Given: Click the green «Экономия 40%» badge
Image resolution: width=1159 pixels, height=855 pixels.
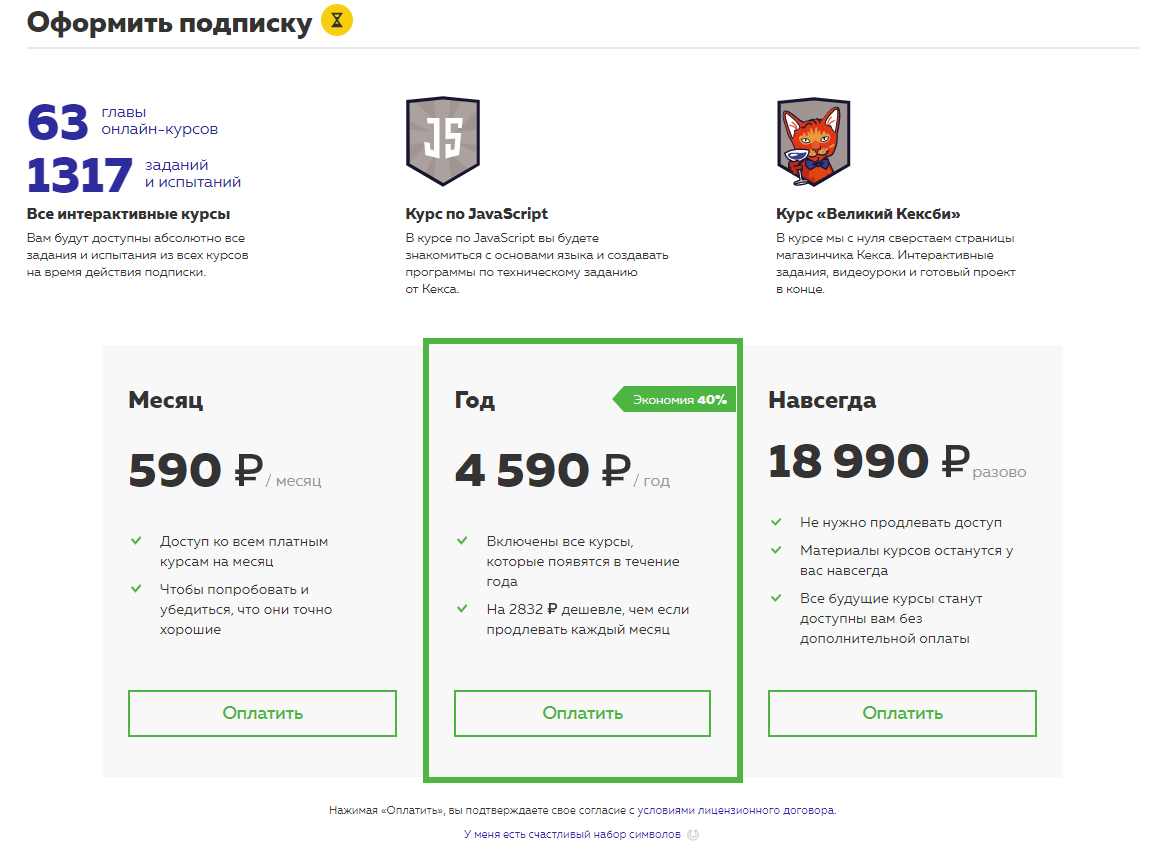Looking at the screenshot, I should 675,400.
